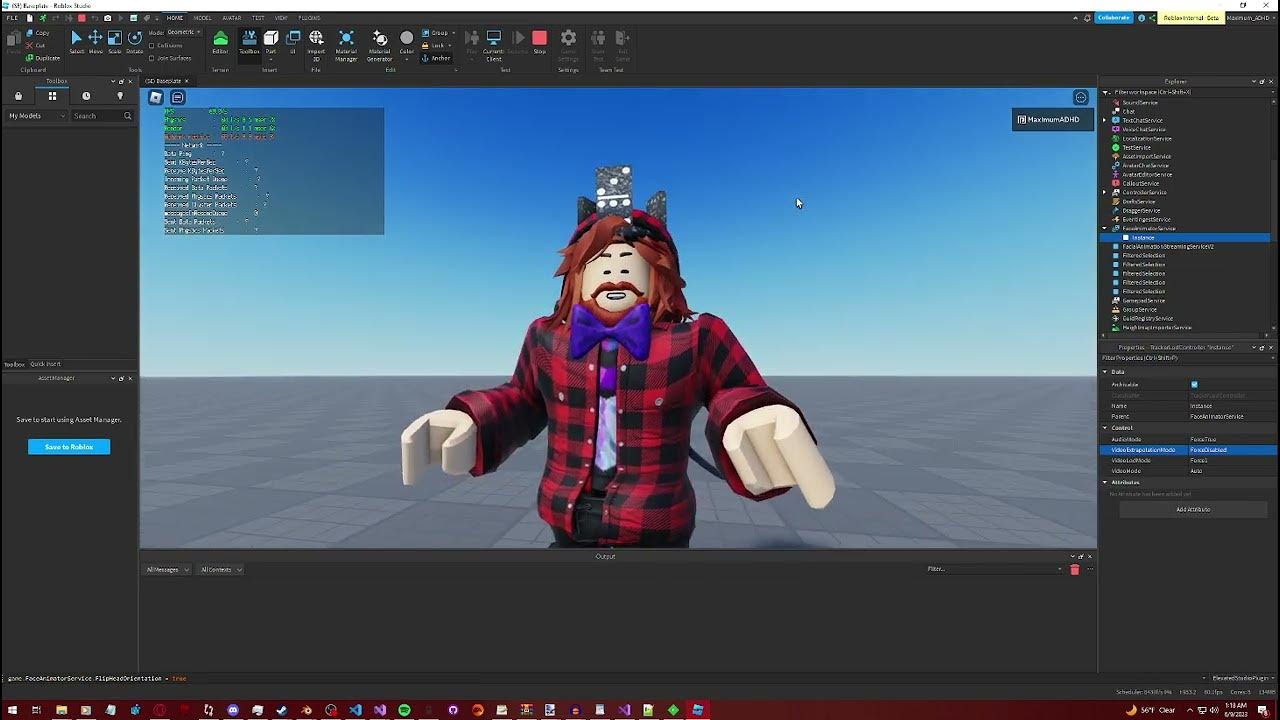The image size is (1280, 720).
Task: Click the Save to Roblox button
Action: (x=69, y=447)
